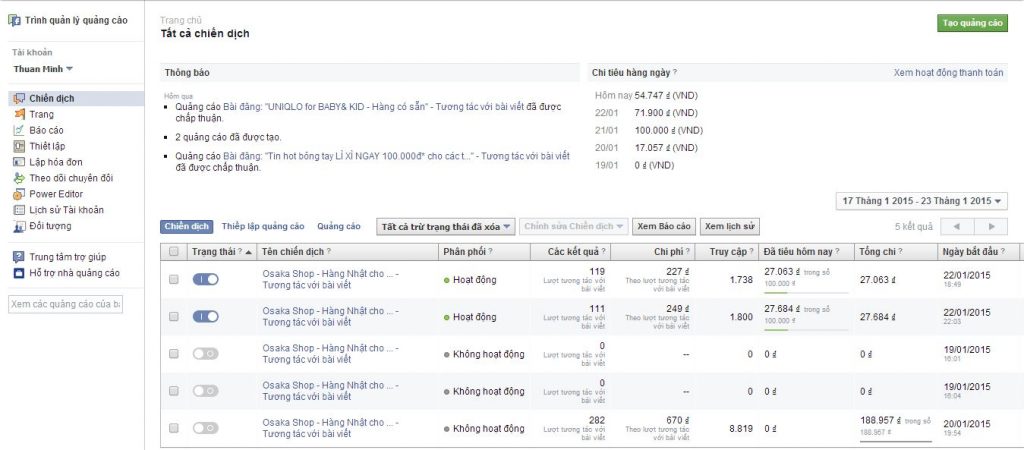This screenshot has width=1024, height=450.
Task: Click the Chiến dịch icon in sidebar
Action: 19,98
